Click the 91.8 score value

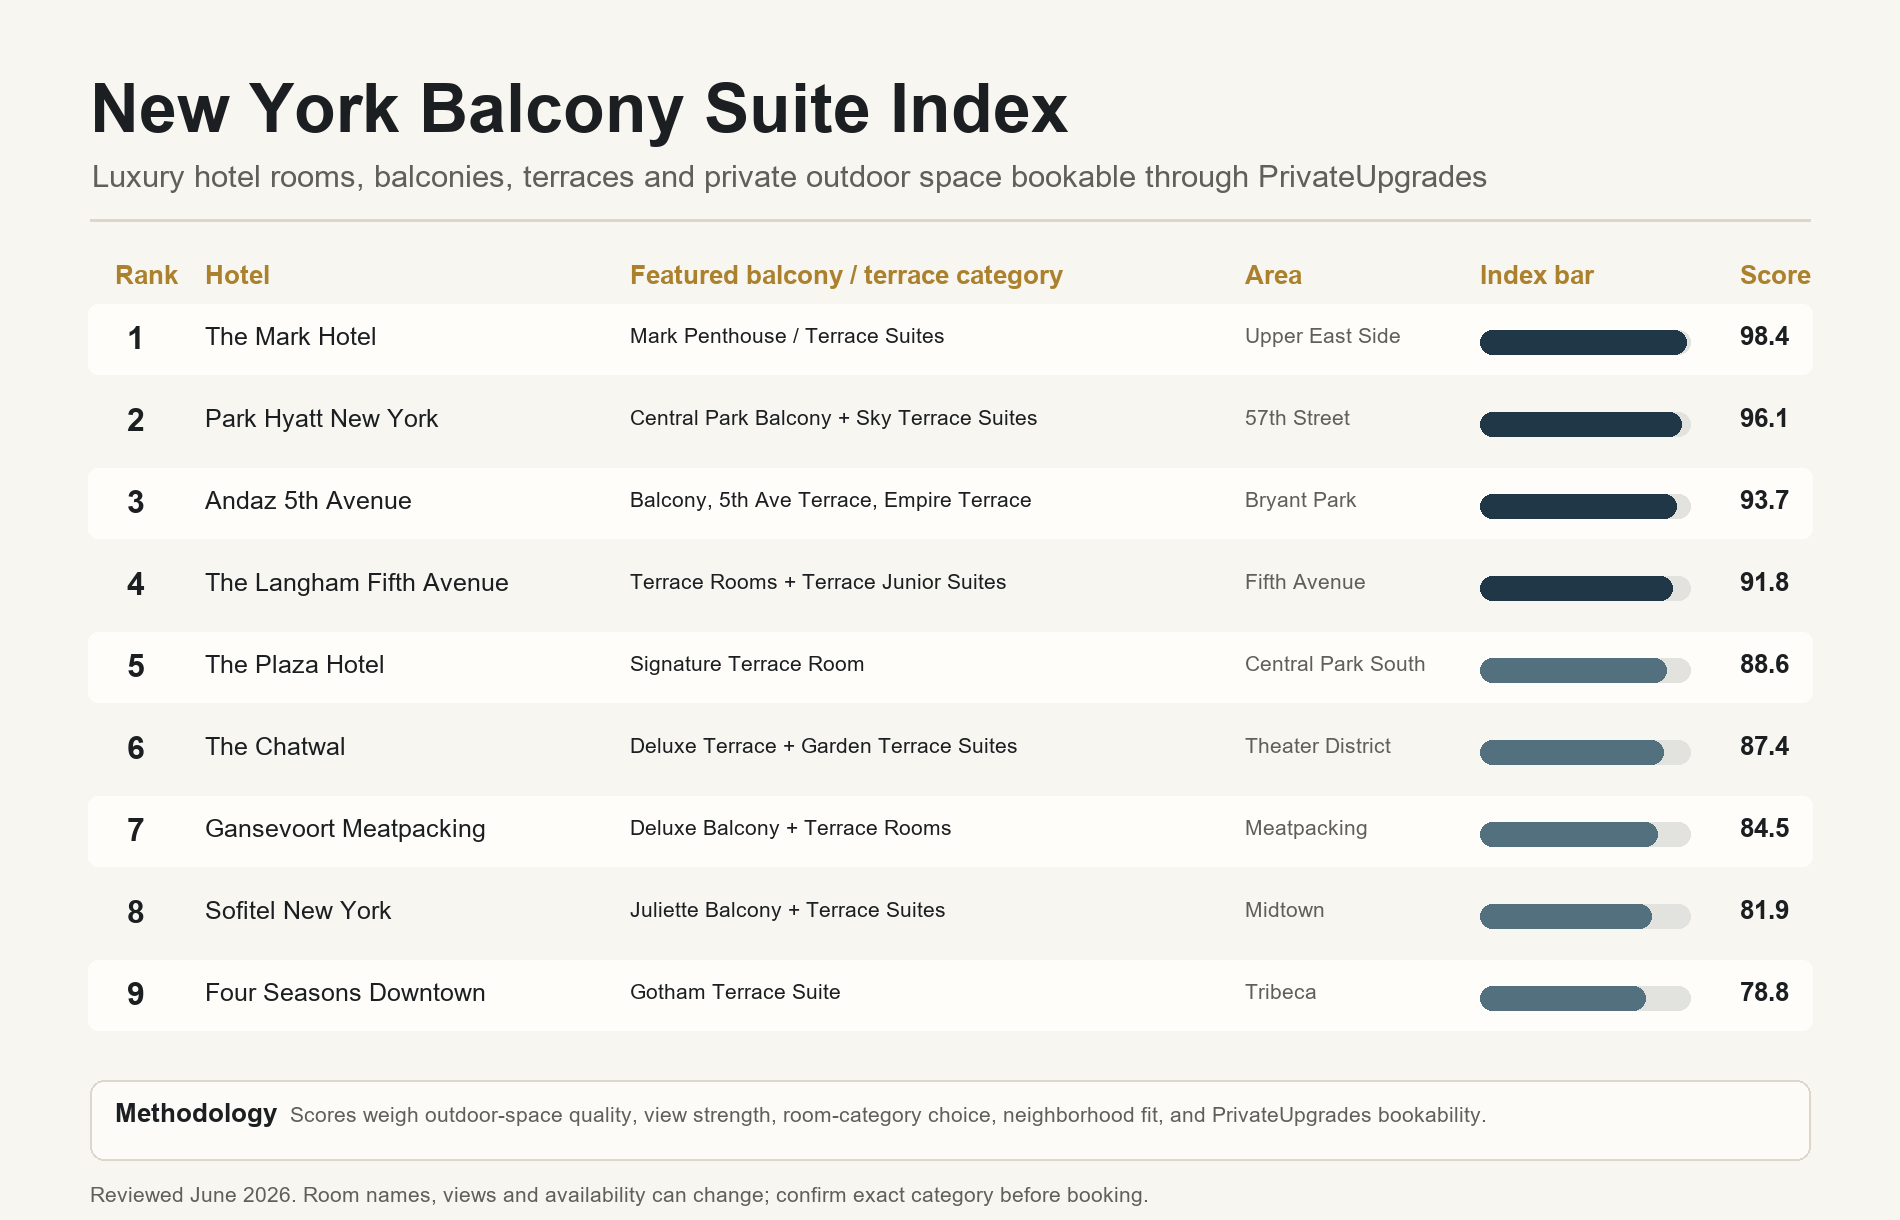1764,582
